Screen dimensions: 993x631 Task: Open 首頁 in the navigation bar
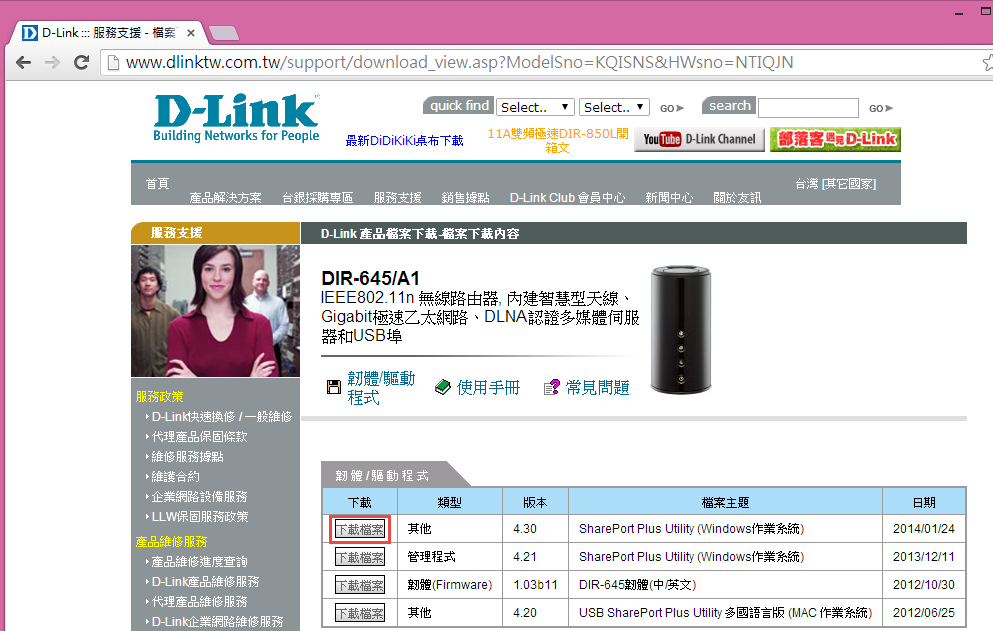pyautogui.click(x=157, y=184)
